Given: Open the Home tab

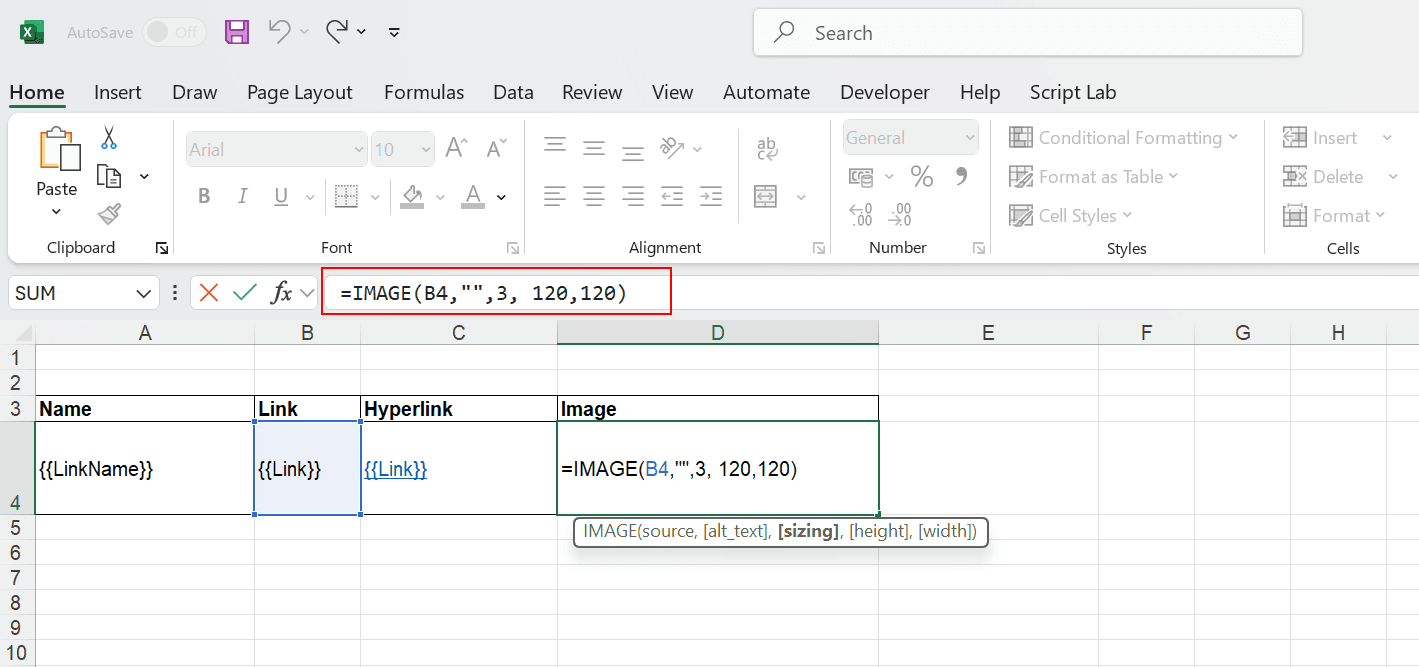Looking at the screenshot, I should click(37, 92).
